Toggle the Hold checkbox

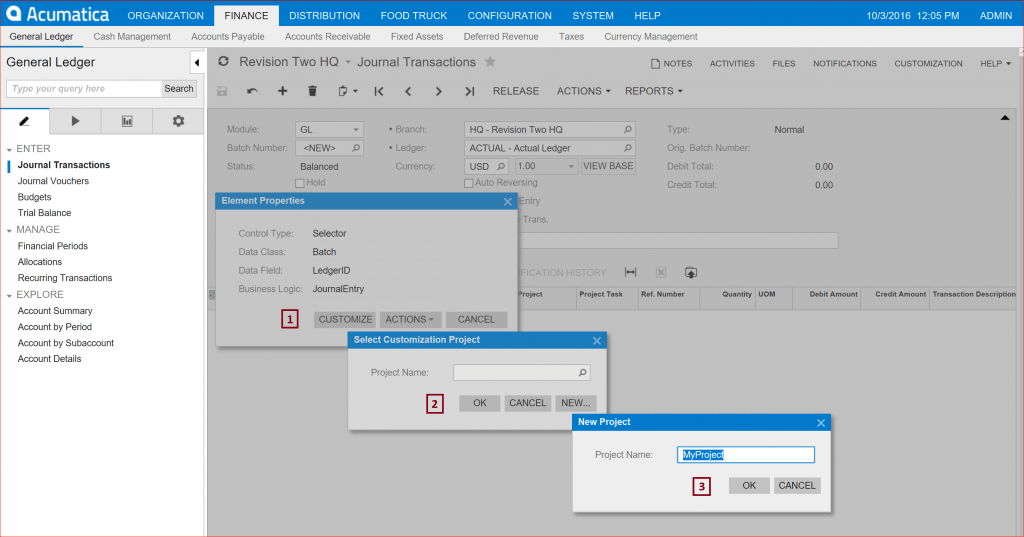coord(300,183)
